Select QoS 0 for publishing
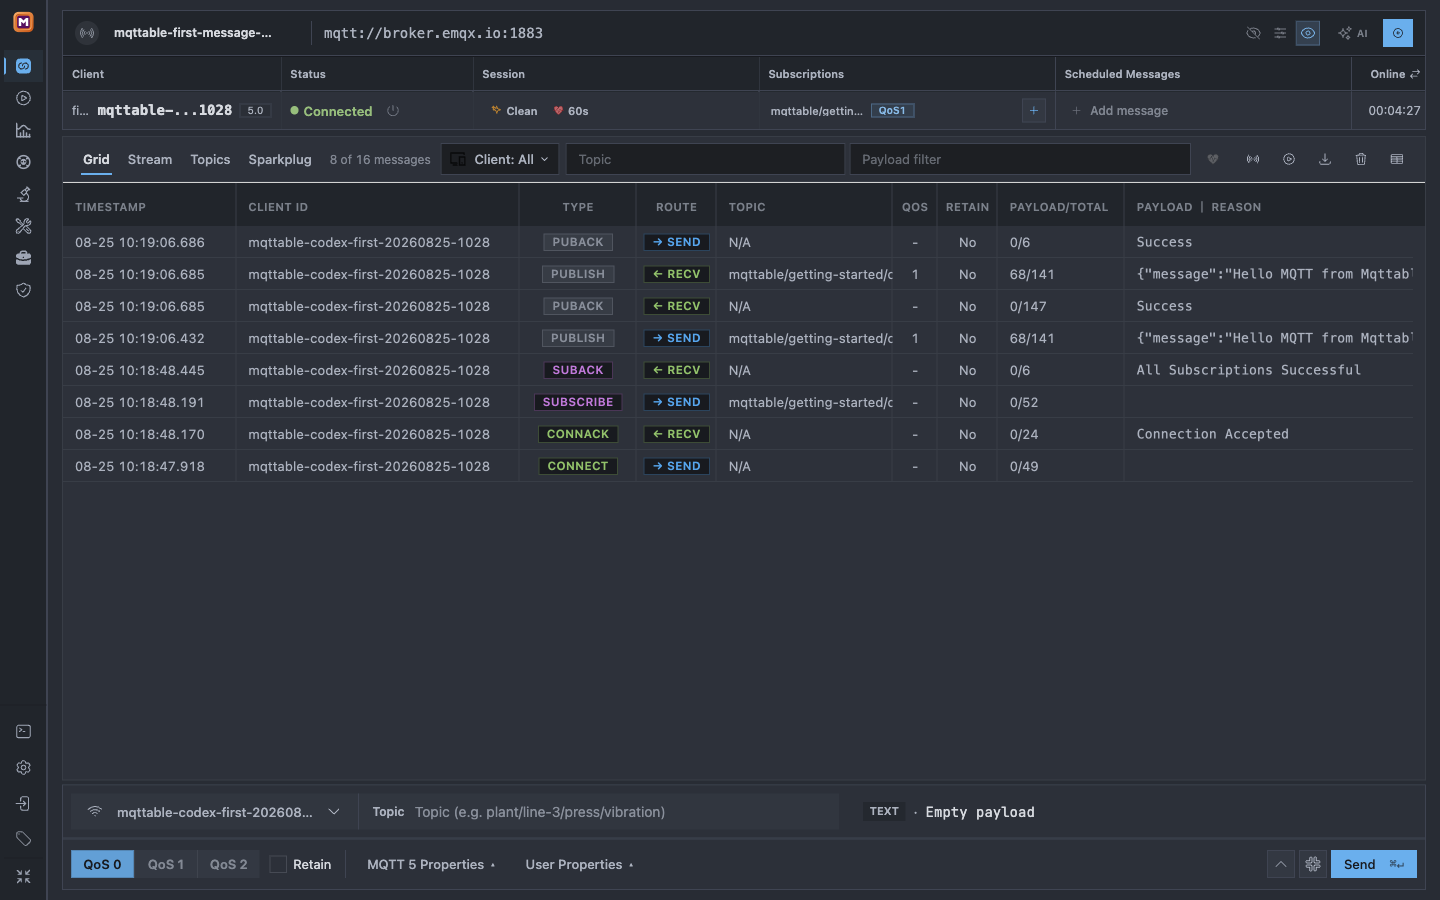The width and height of the screenshot is (1440, 900). pos(102,864)
